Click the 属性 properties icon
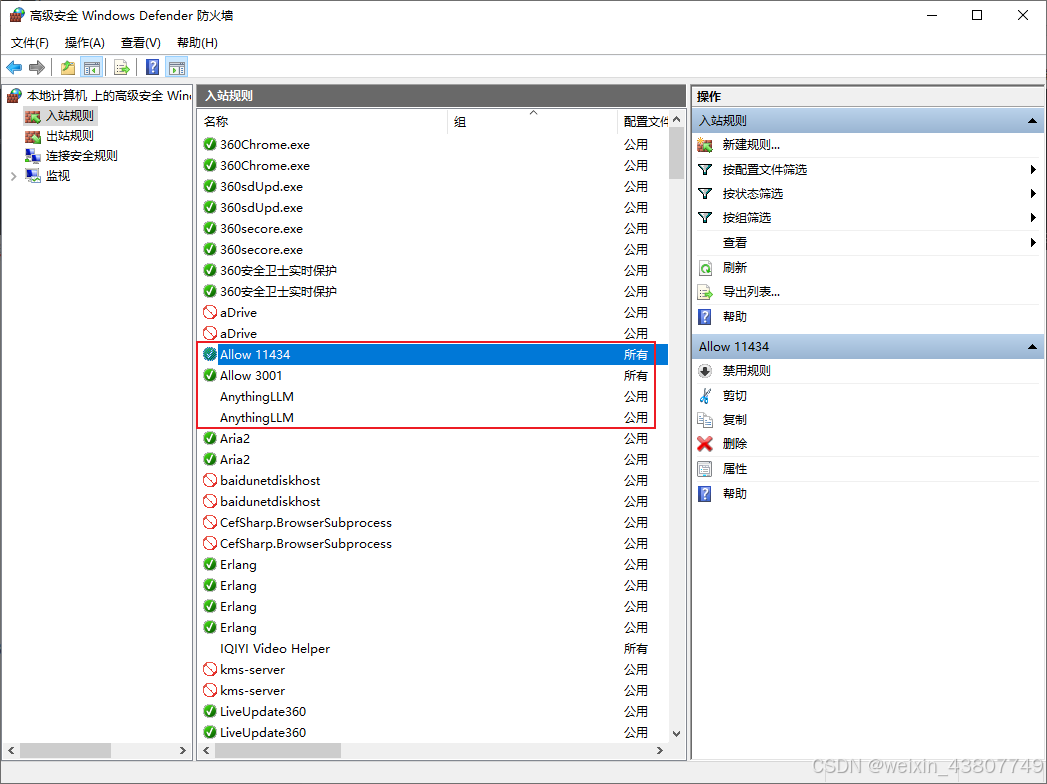This screenshot has width=1047, height=784. coord(705,469)
